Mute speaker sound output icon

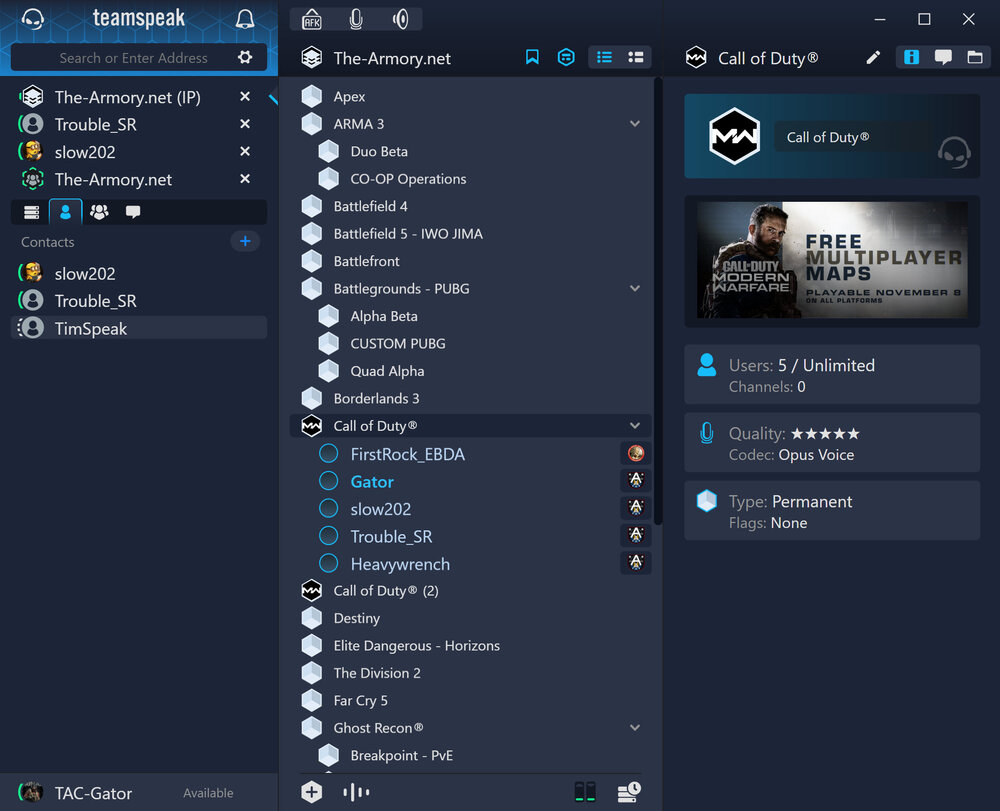(x=401, y=19)
